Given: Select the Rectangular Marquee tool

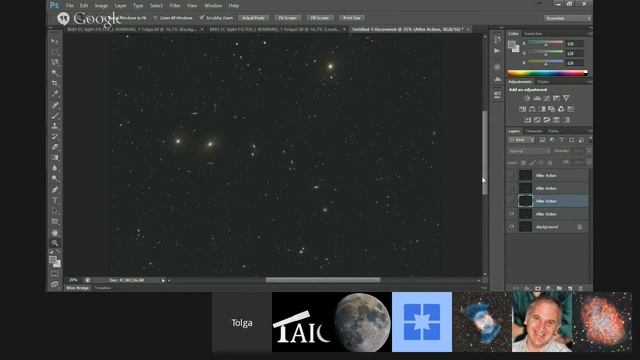Looking at the screenshot, I should pos(54,52).
